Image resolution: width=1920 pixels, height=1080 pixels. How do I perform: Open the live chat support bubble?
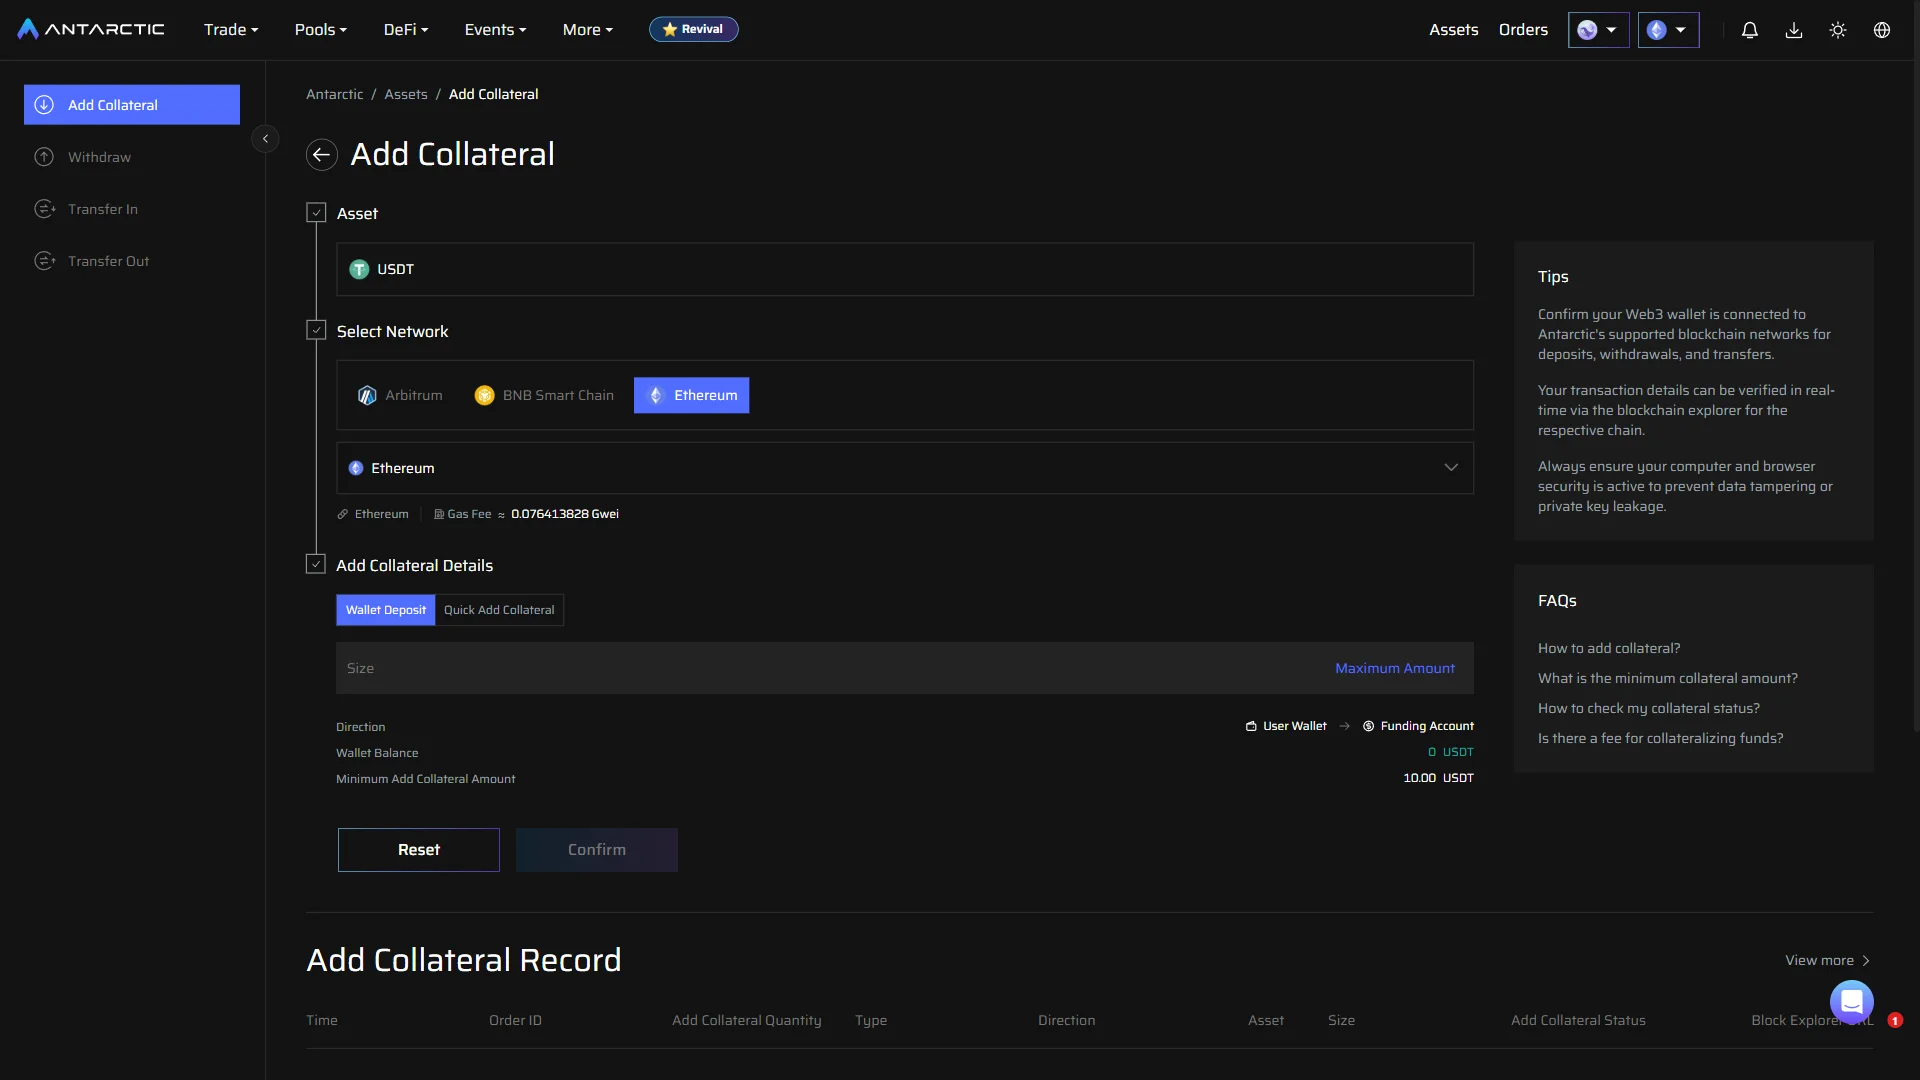coord(1851,1001)
